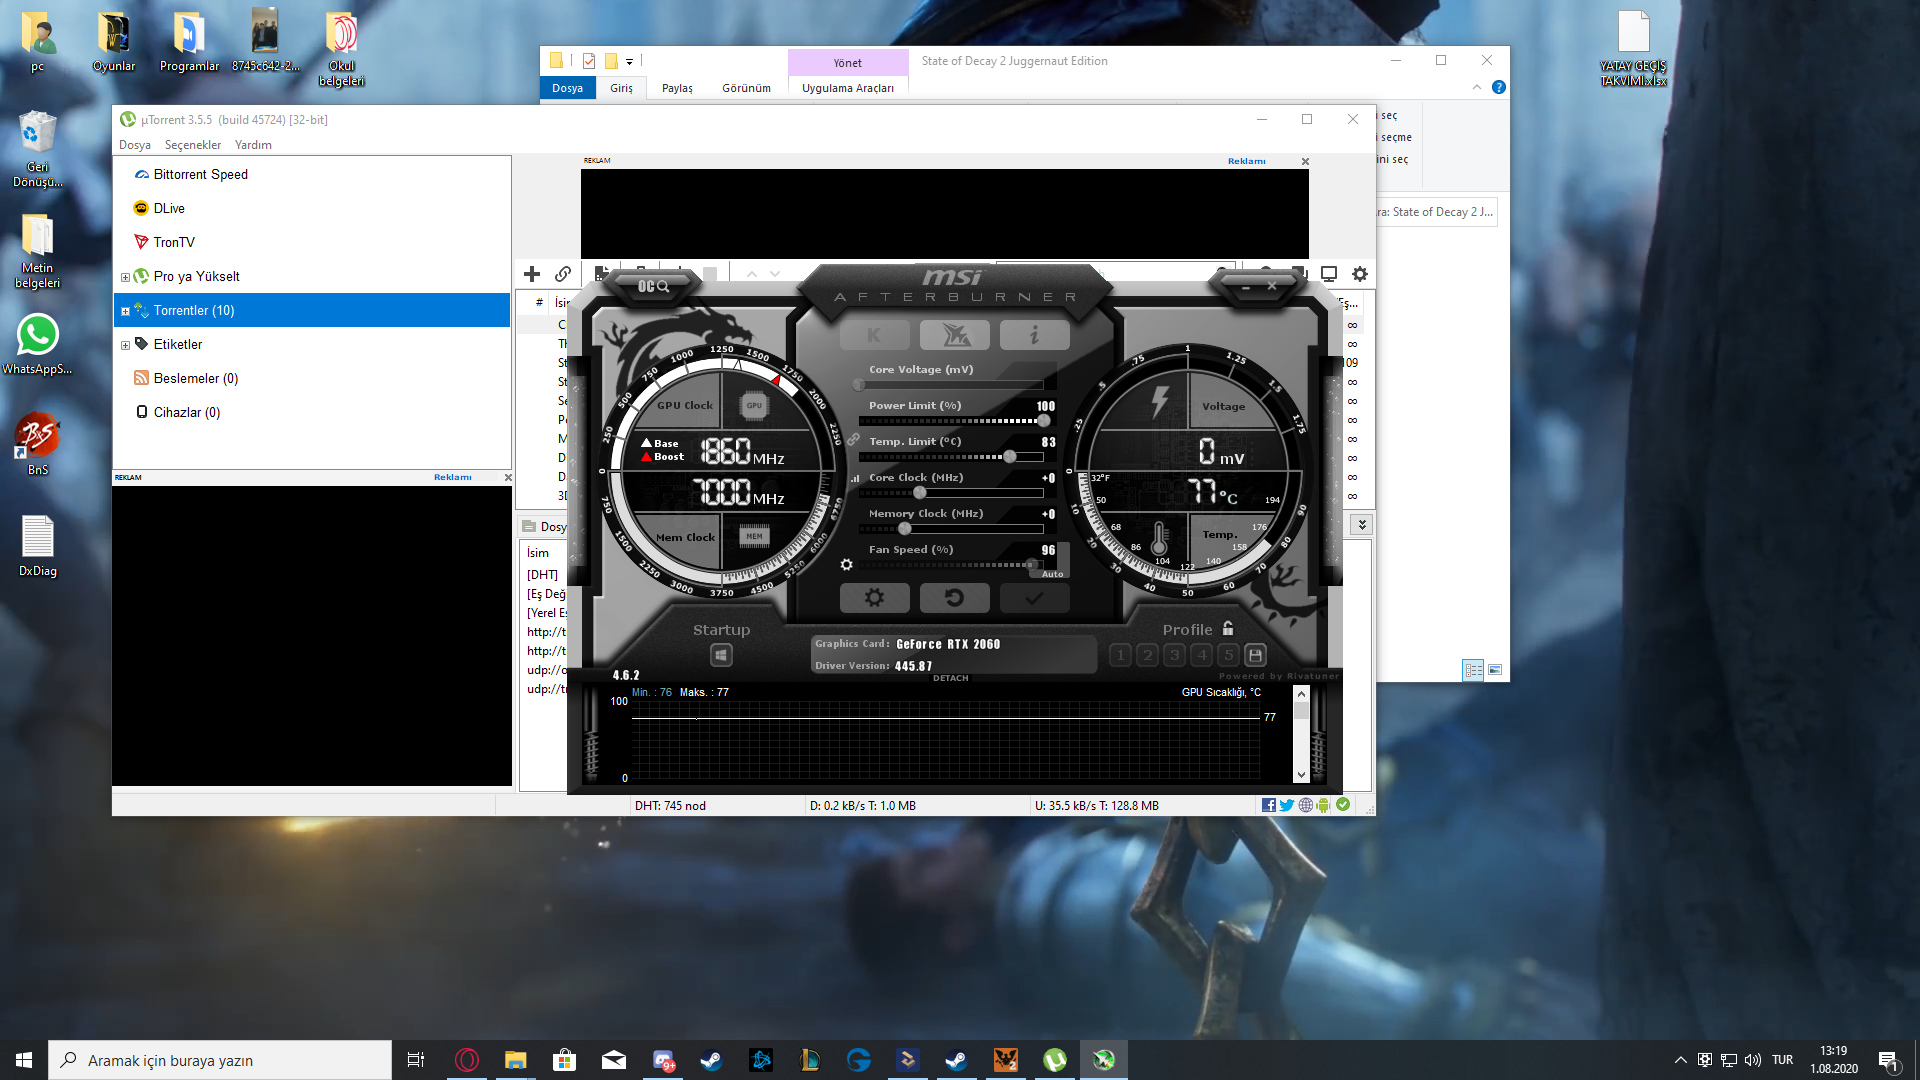
Task: Open Afterburner settings gear button
Action: 874,598
